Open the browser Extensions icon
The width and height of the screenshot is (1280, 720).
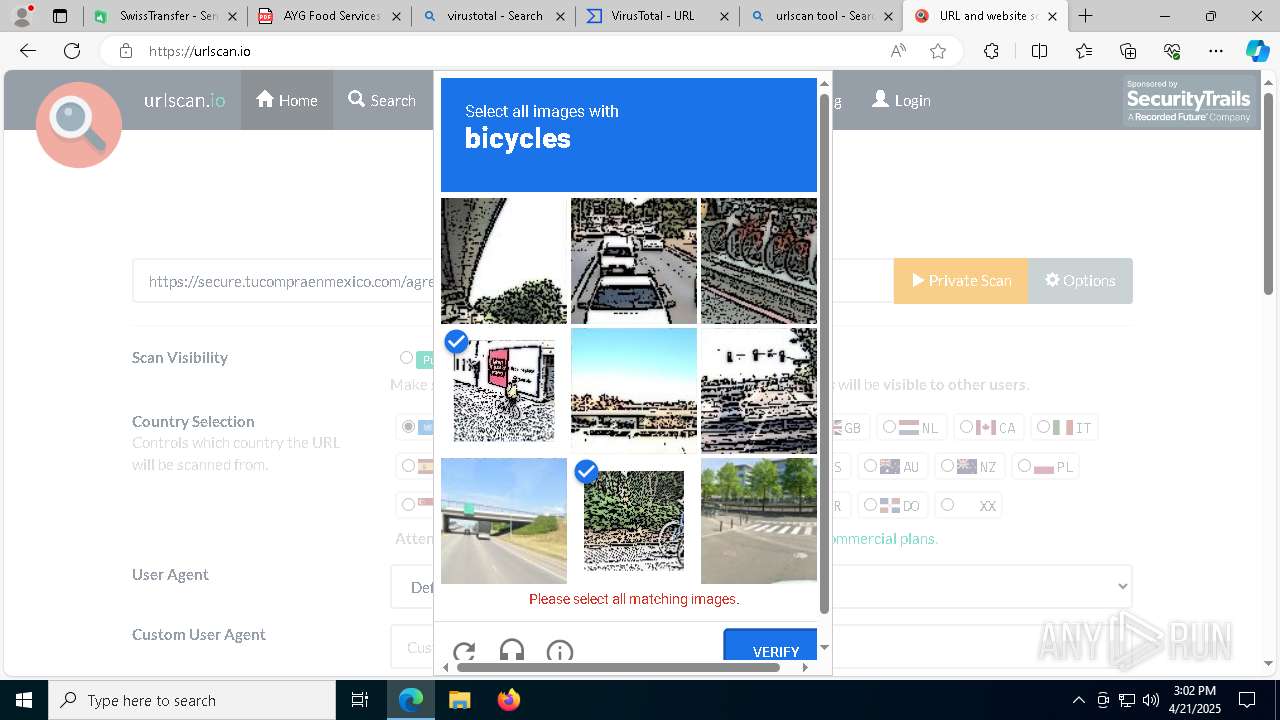pos(991,51)
